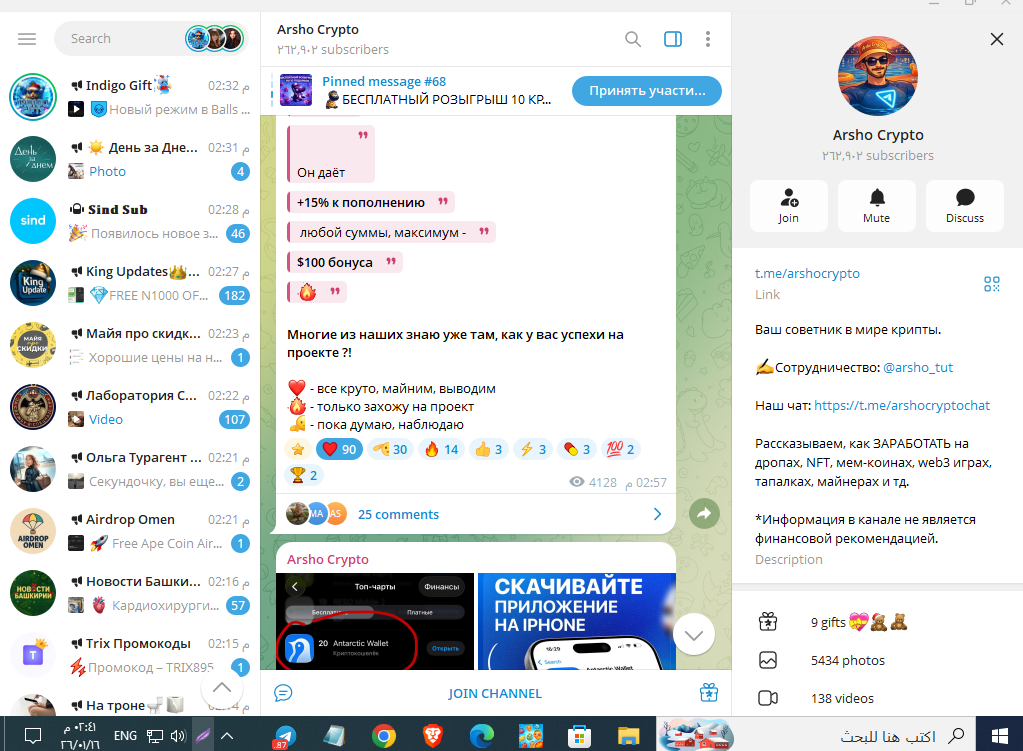
Task: Open the arshocryptochat link
Action: [x=902, y=405]
